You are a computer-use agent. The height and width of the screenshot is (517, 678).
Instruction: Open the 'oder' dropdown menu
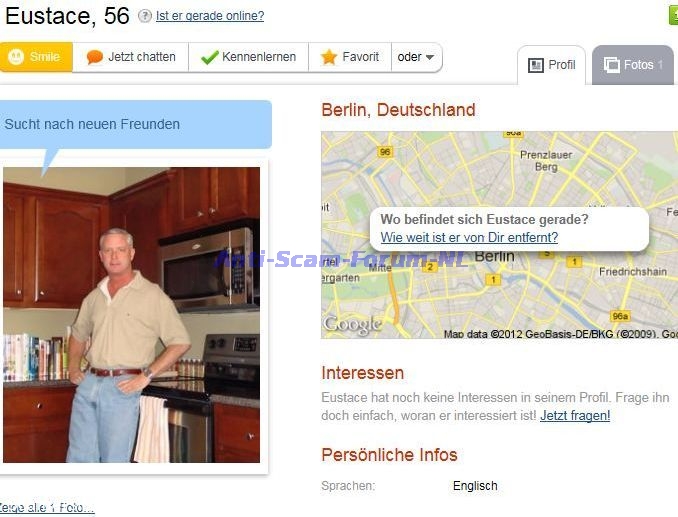pyautogui.click(x=416, y=57)
